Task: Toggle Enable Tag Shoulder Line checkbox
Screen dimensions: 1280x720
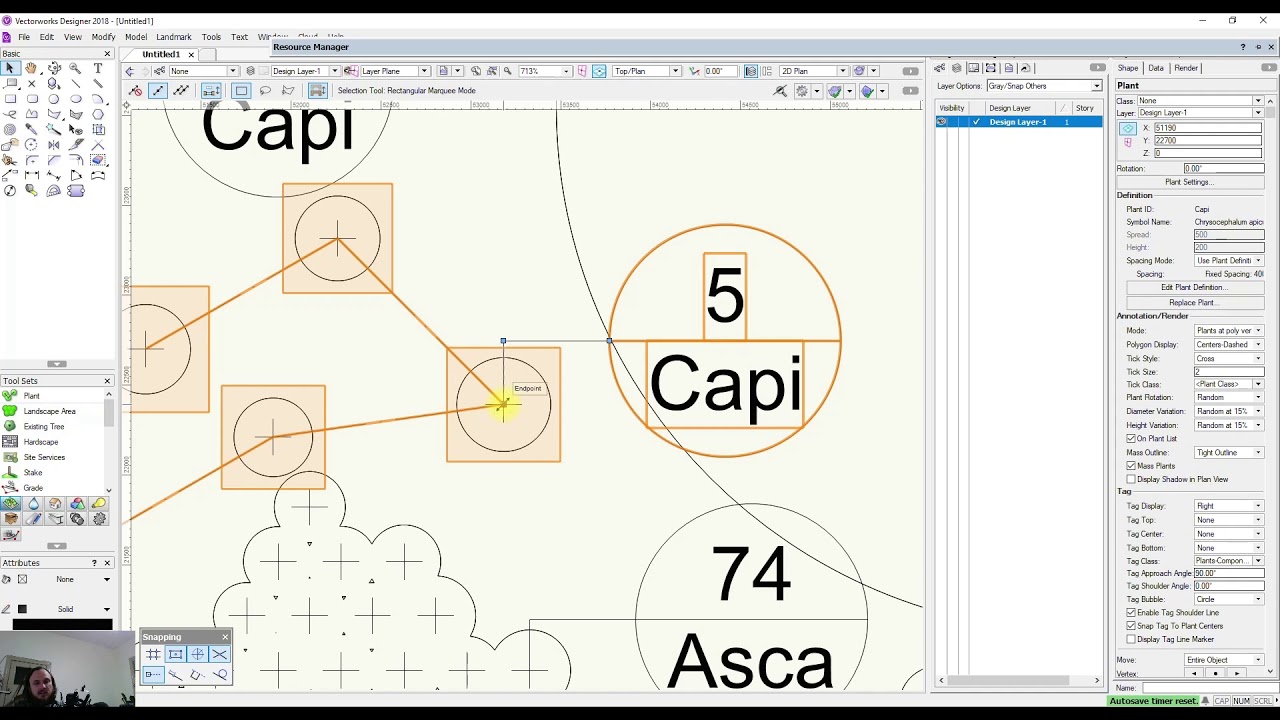Action: click(1131, 612)
